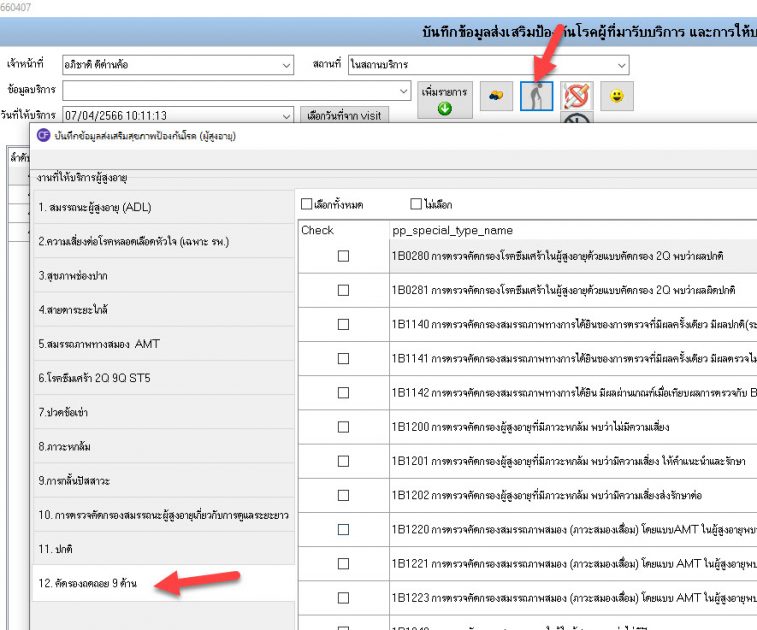
Task: Tick the เลือกทั้งหมด checkbox
Action: [x=308, y=204]
